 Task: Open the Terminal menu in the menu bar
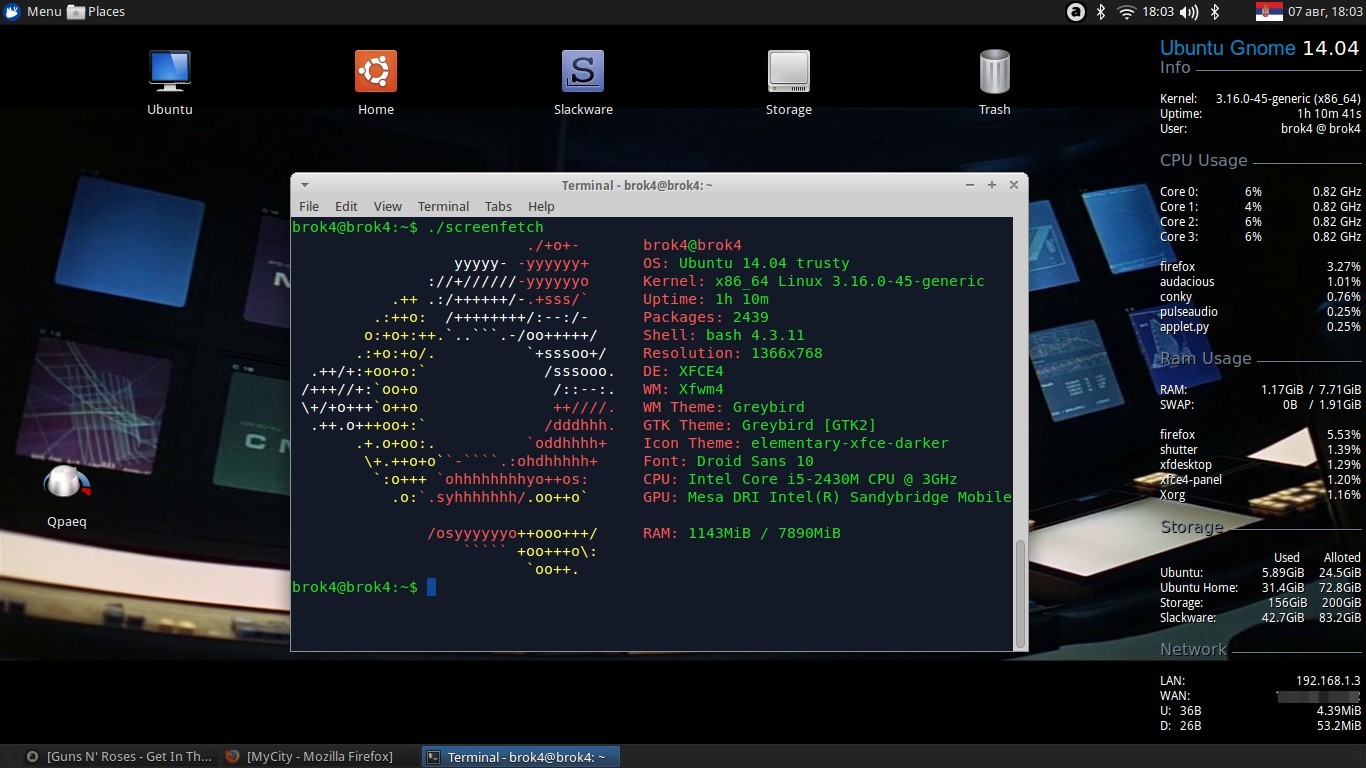coord(443,206)
